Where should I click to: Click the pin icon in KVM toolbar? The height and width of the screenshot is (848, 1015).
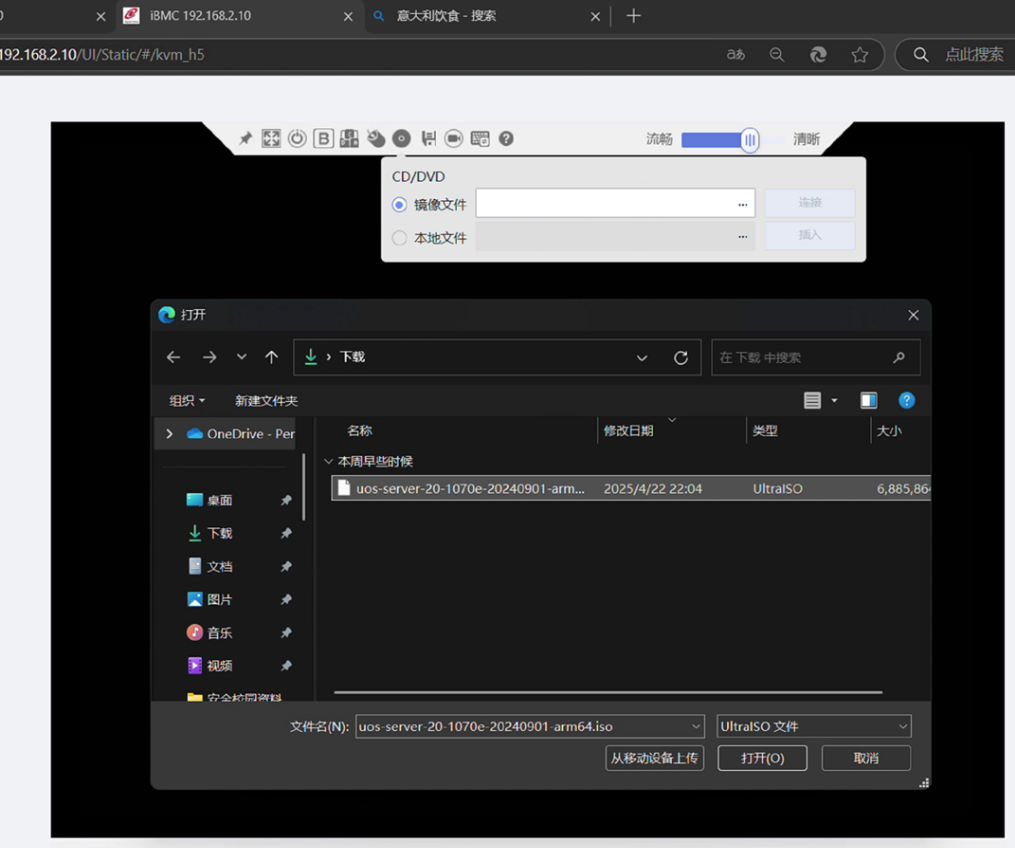coord(245,139)
